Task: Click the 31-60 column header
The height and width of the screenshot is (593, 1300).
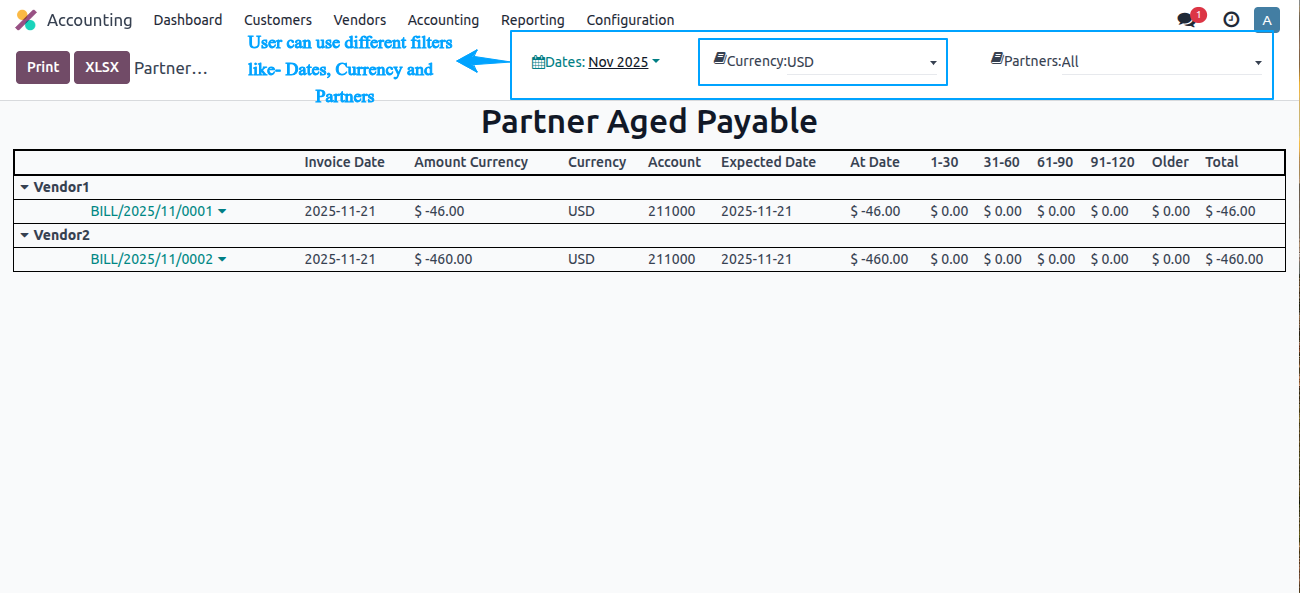Action: [x=1001, y=162]
